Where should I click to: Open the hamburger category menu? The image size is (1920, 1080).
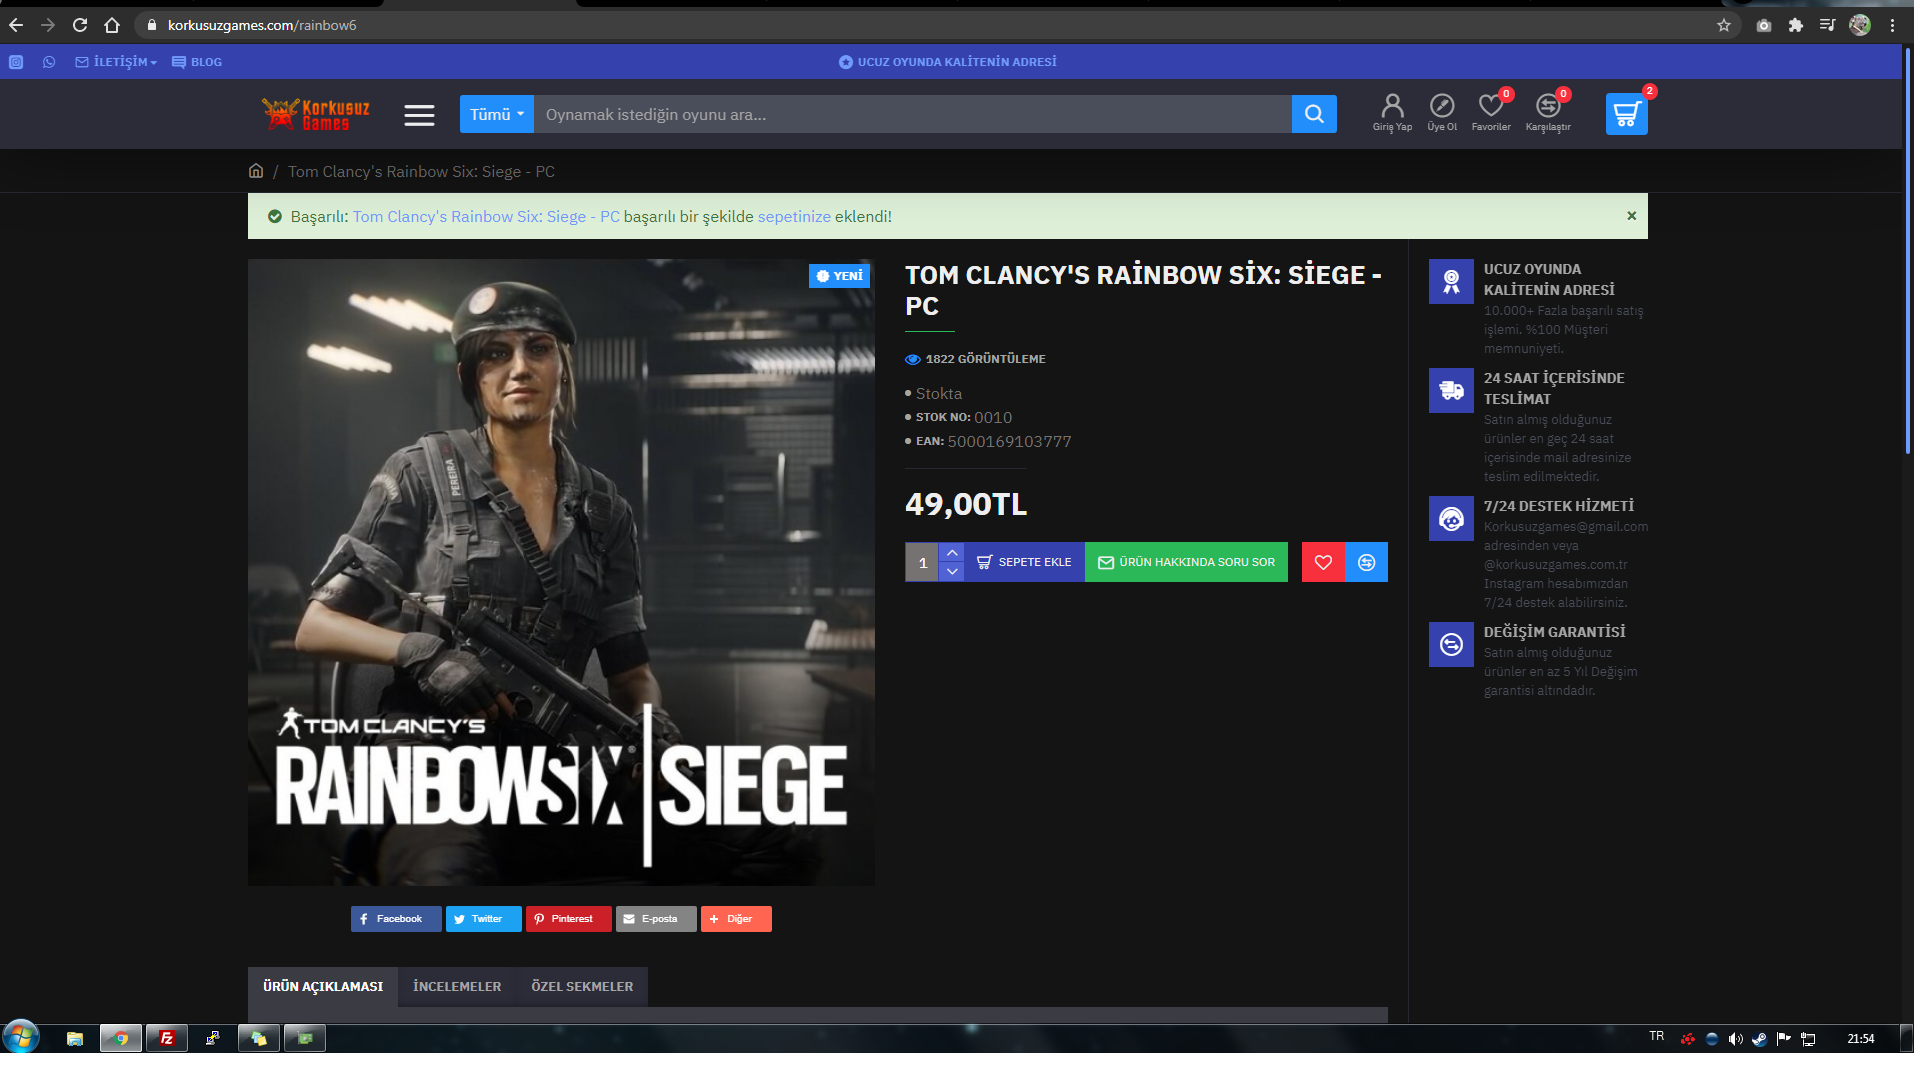(x=419, y=115)
